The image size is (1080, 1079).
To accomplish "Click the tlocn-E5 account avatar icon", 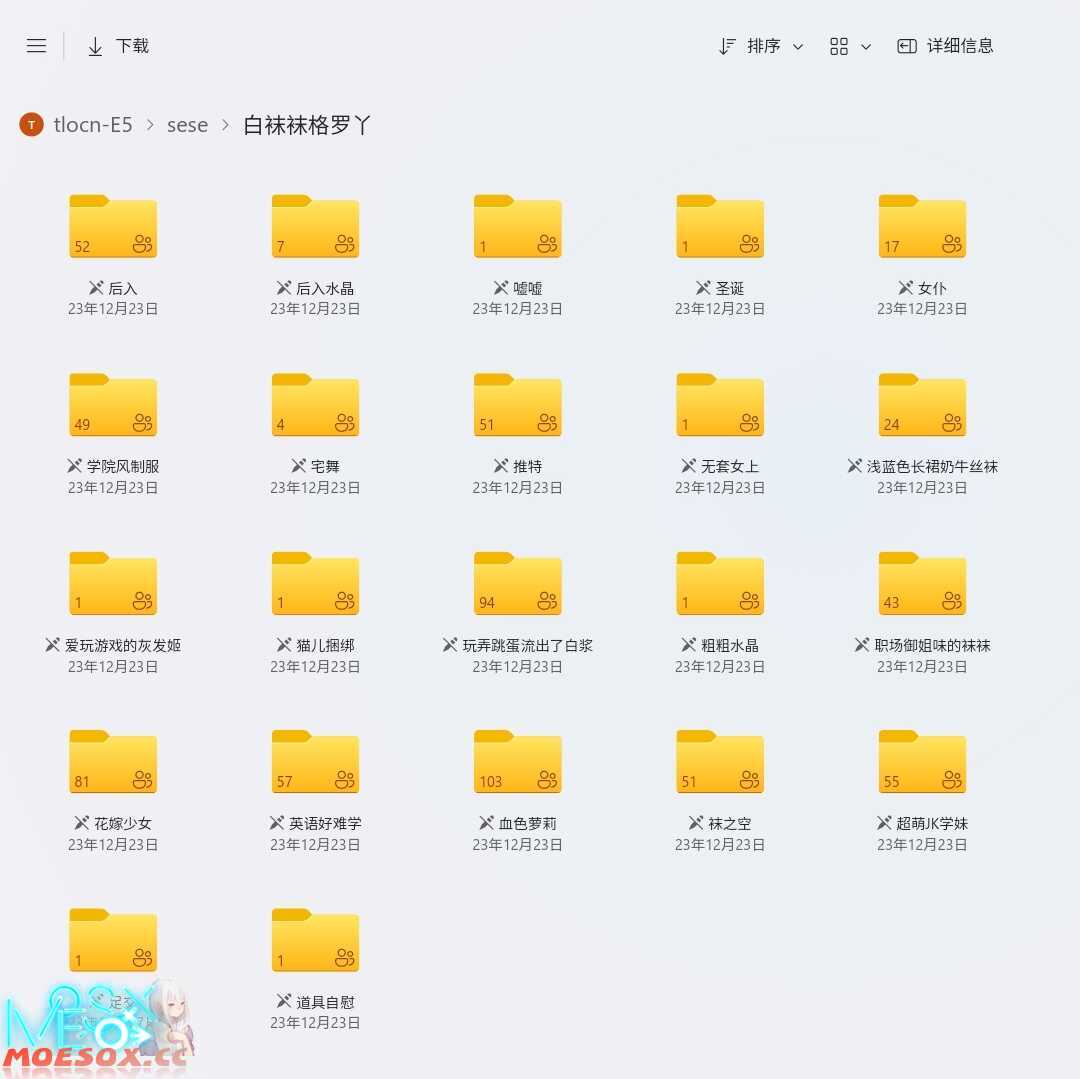I will (x=31, y=124).
